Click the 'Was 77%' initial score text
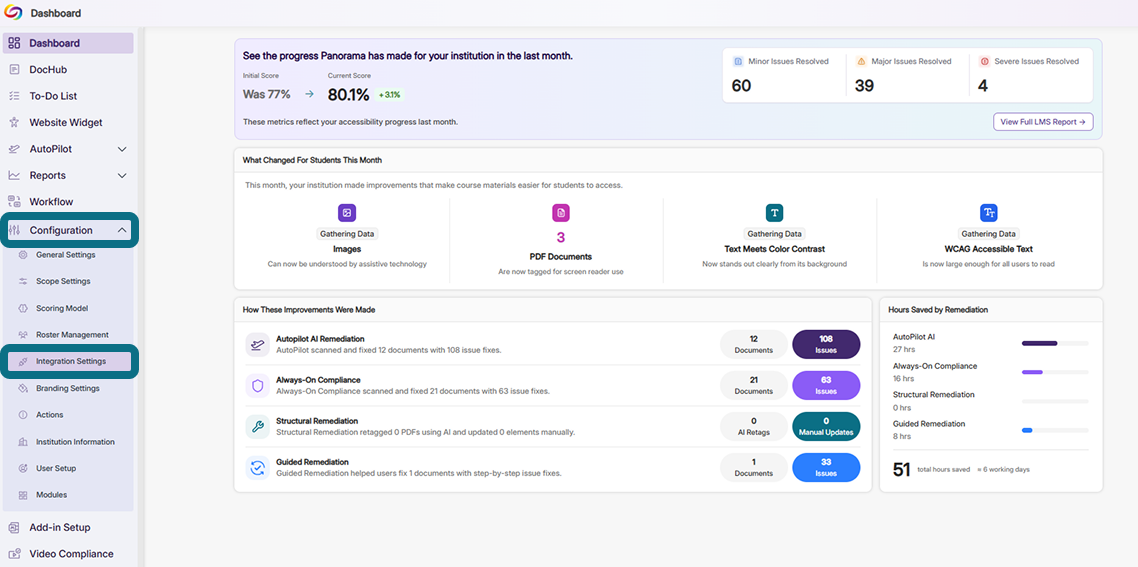1138x567 pixels. click(266, 94)
